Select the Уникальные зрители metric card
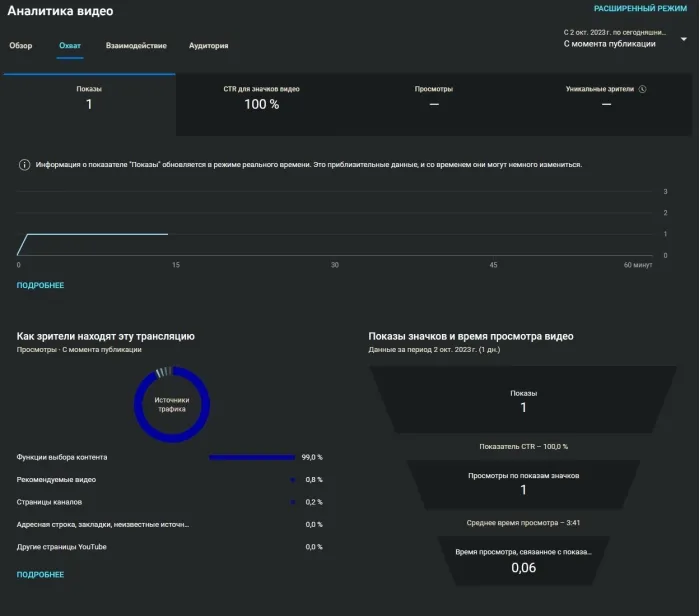The width and height of the screenshot is (700, 616). pos(606,104)
